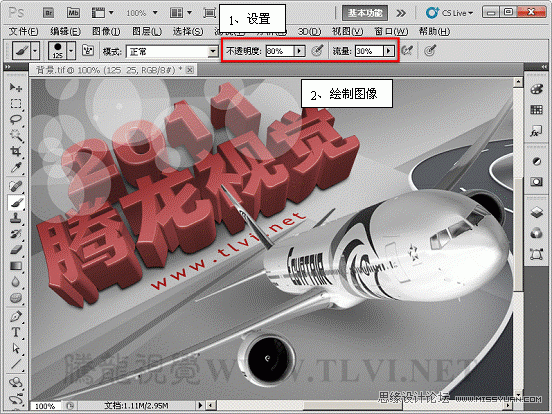The height and width of the screenshot is (414, 552).
Task: Open the tool preset picker arrow
Action: 35,51
